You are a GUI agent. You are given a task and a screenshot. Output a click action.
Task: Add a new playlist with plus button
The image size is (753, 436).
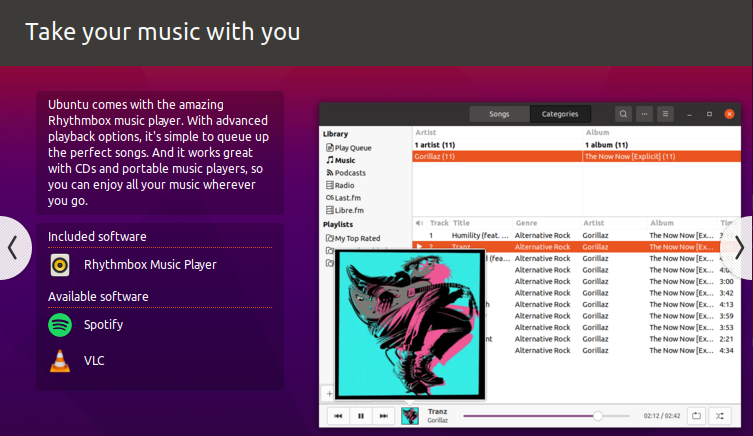tap(327, 393)
